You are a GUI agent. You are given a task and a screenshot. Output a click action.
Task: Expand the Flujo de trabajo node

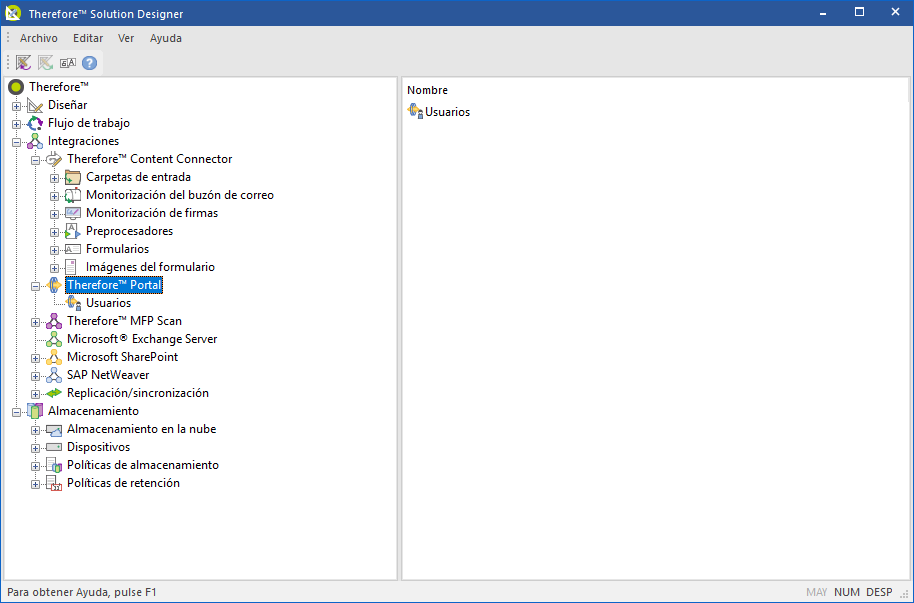point(16,124)
